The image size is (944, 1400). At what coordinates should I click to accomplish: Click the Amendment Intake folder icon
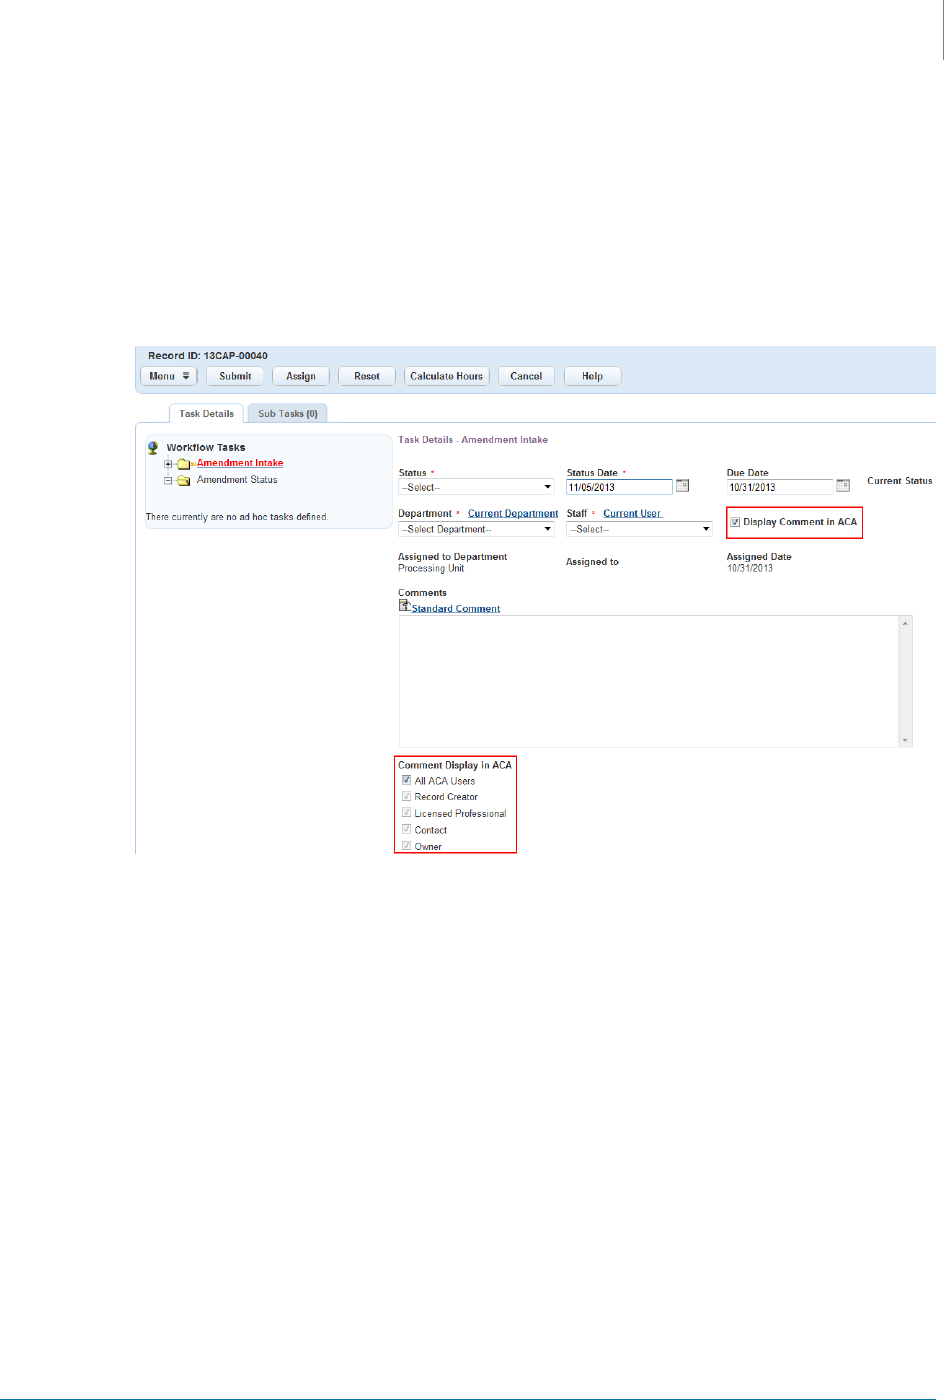point(184,463)
